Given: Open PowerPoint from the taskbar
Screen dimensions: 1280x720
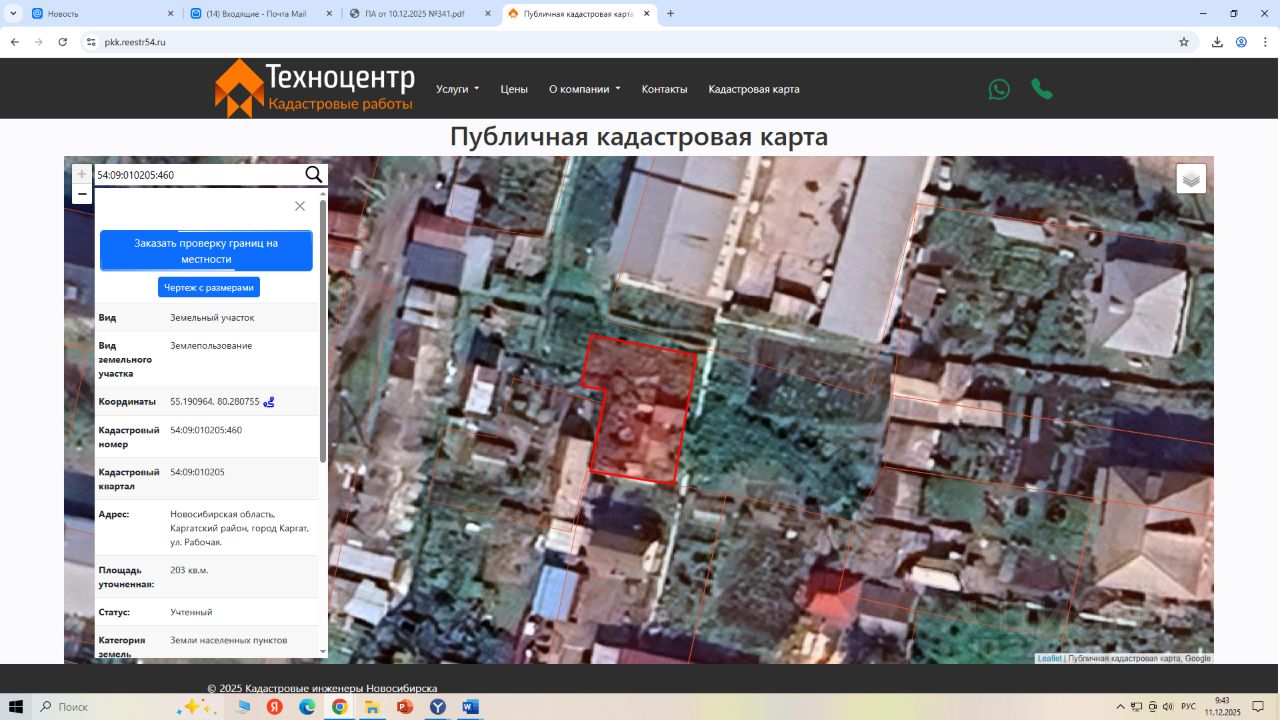Looking at the screenshot, I should click(405, 707).
